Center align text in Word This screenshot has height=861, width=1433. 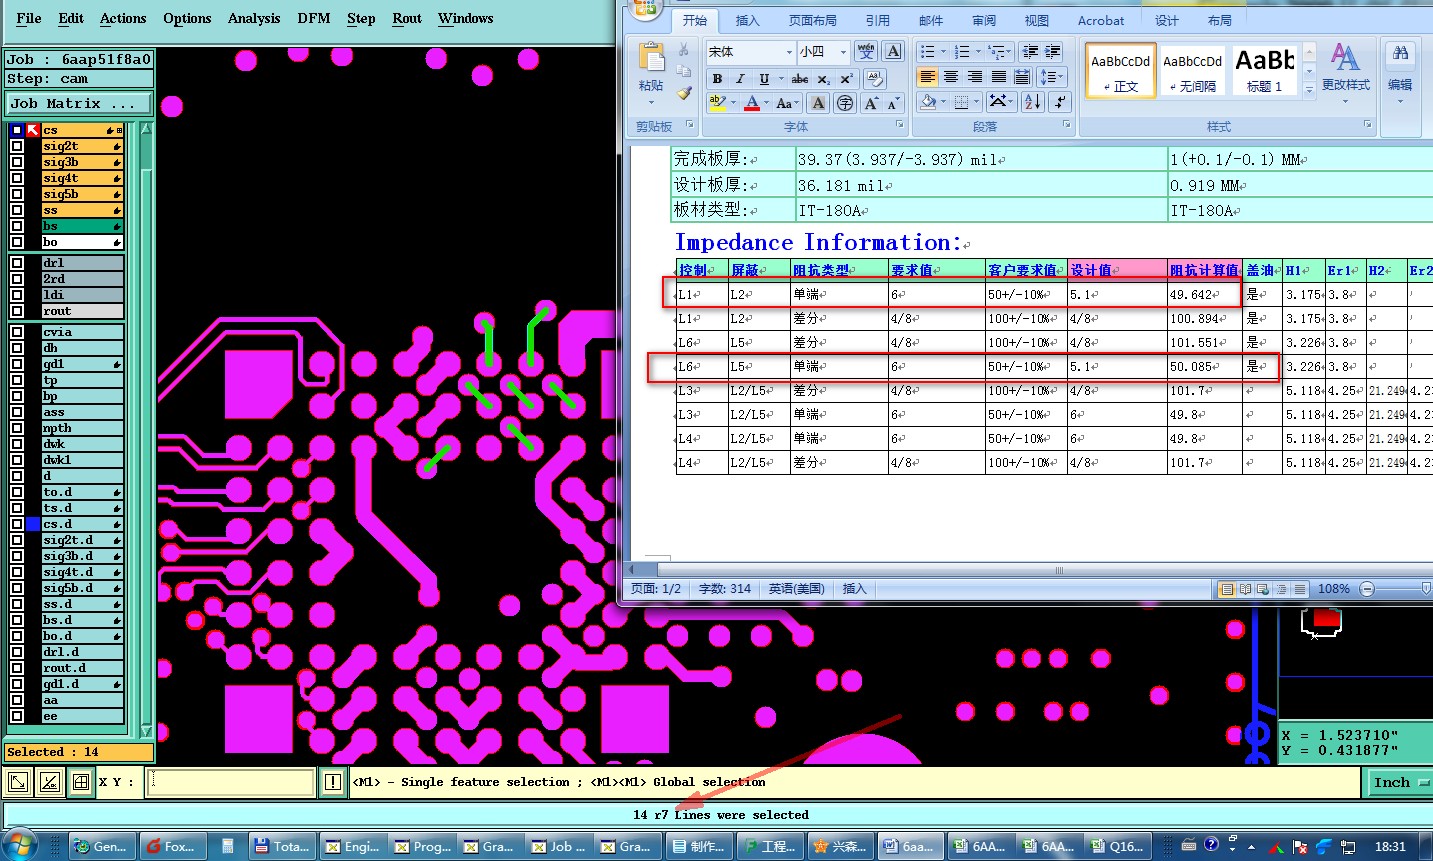(951, 77)
